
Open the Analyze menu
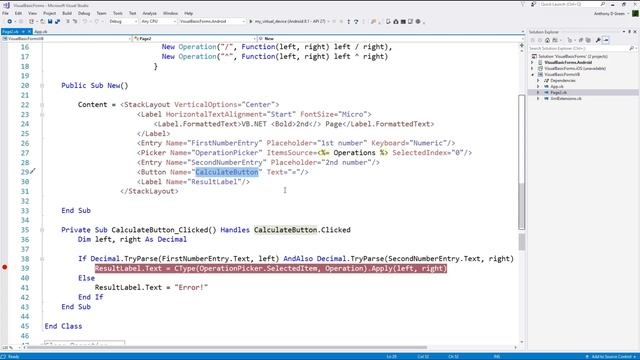point(149,13)
